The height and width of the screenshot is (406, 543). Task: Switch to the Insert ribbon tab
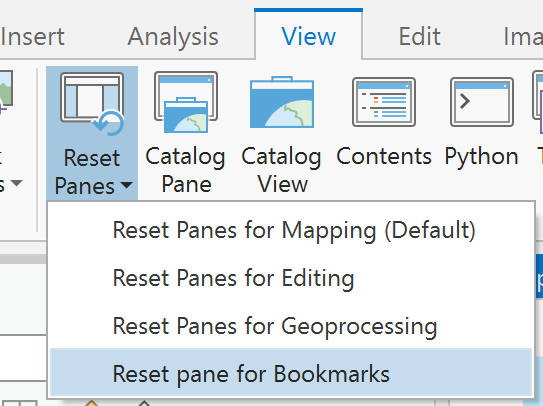click(33, 36)
